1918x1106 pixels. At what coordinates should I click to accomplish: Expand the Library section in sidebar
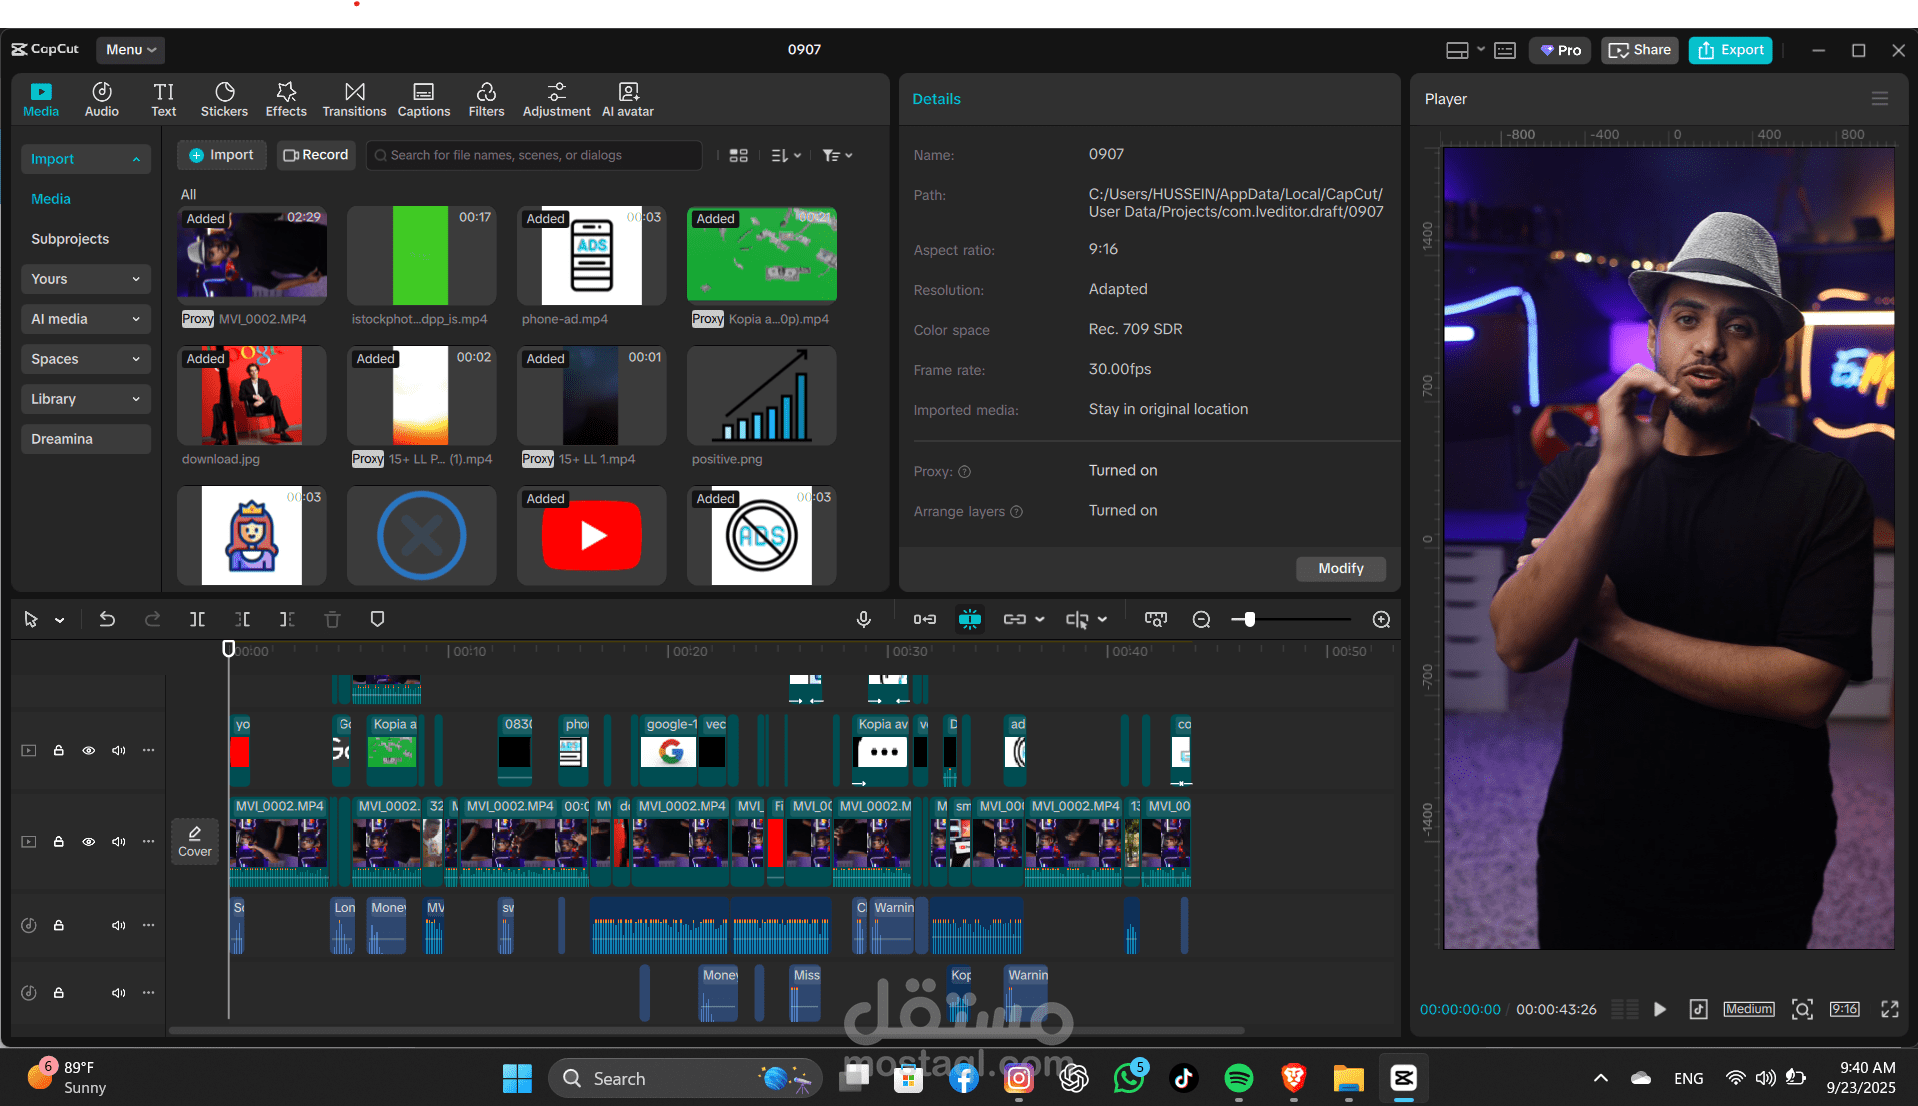86,399
